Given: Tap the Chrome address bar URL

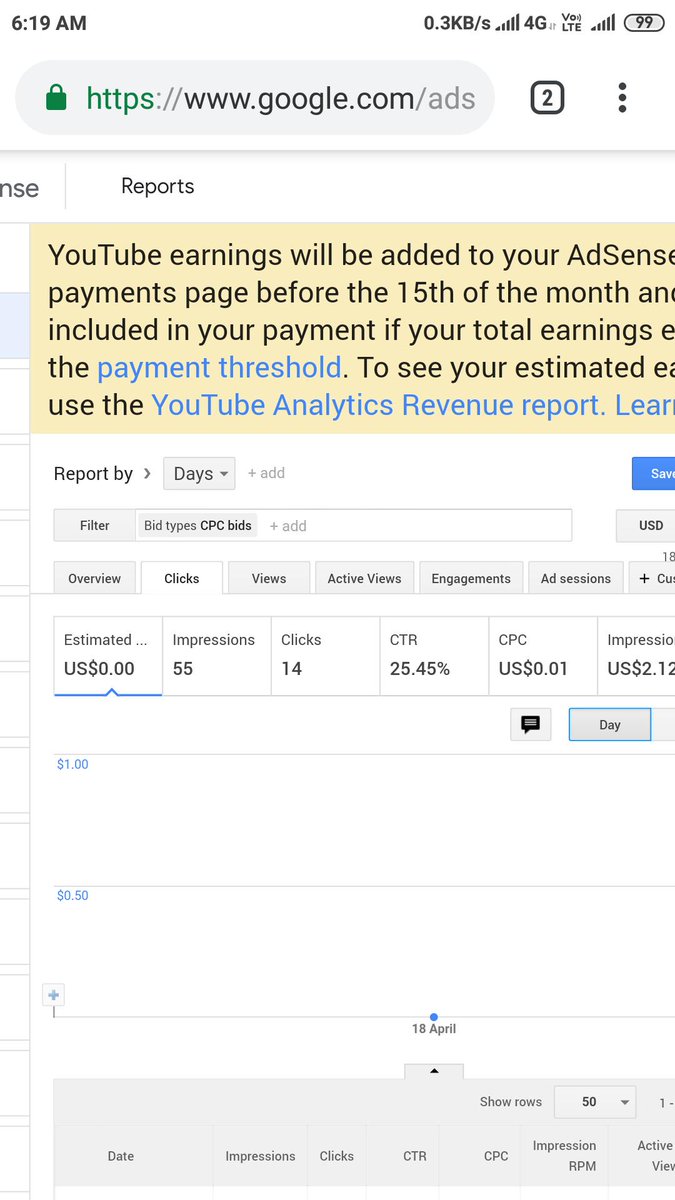Looking at the screenshot, I should 280,98.
